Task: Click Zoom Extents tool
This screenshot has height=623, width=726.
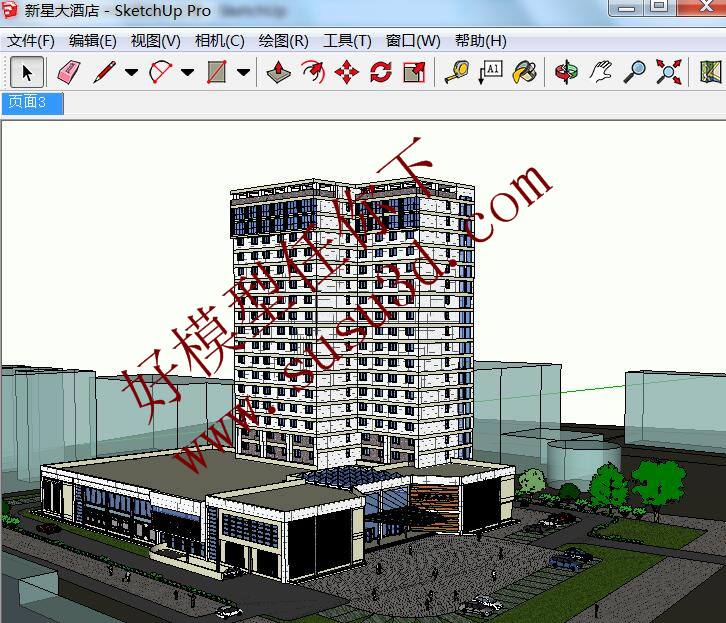Action: click(669, 72)
